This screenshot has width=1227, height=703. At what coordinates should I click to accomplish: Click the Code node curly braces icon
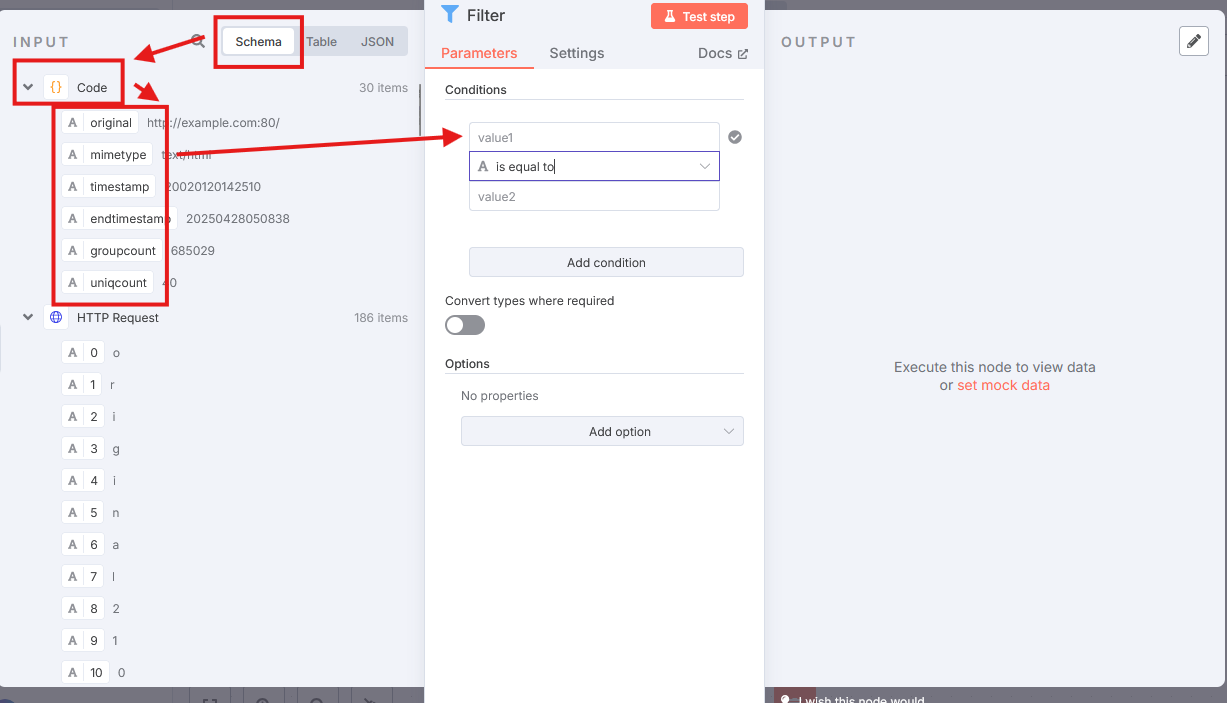click(56, 87)
